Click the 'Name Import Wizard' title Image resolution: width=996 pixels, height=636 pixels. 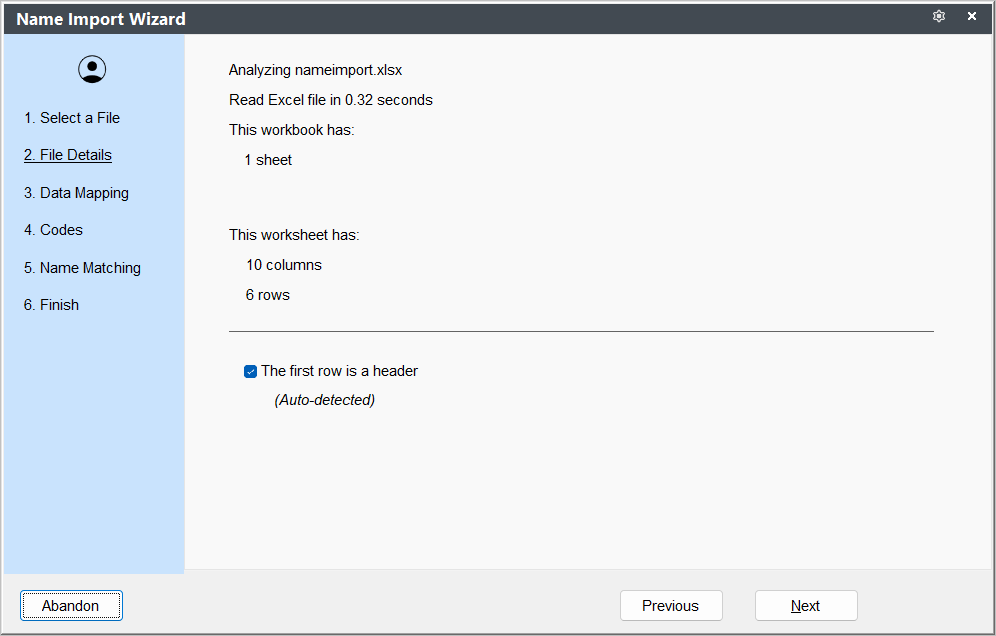[101, 19]
